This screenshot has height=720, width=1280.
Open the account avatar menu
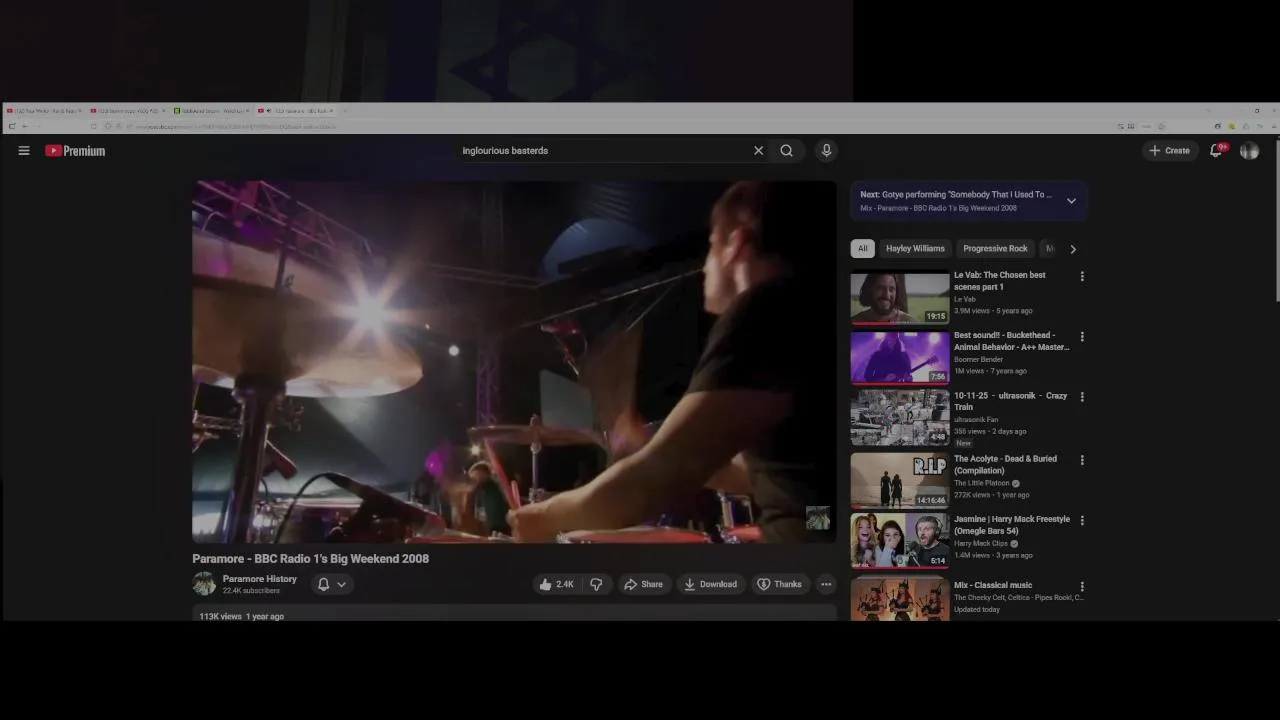(1249, 151)
